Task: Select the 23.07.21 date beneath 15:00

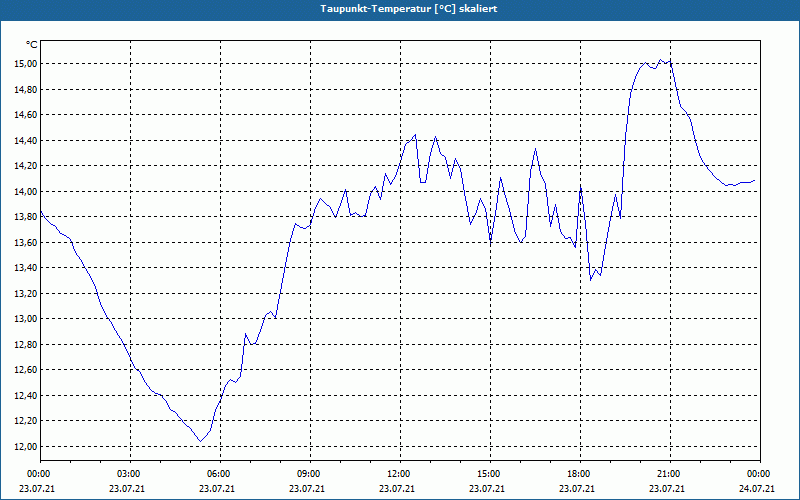Action: click(x=487, y=488)
